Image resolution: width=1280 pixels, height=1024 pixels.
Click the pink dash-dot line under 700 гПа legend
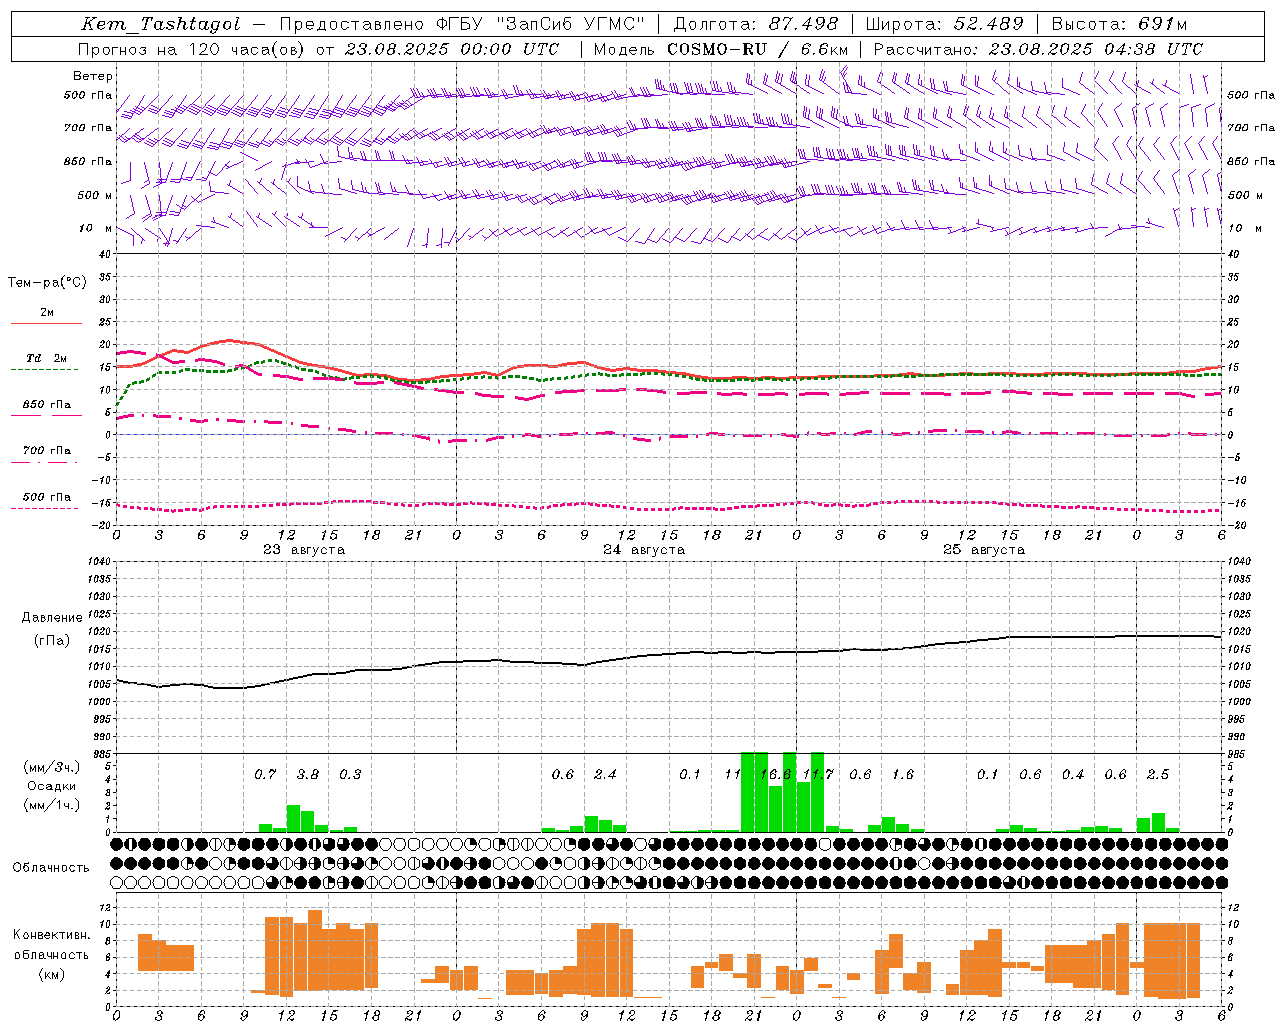coord(44,462)
